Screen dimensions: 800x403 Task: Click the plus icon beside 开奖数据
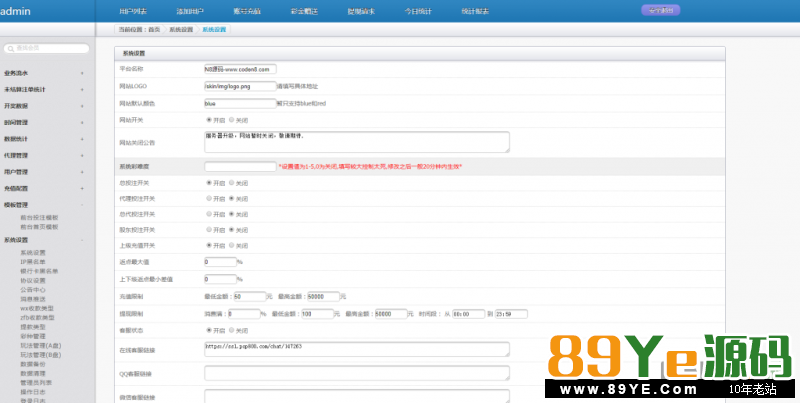tap(82, 105)
